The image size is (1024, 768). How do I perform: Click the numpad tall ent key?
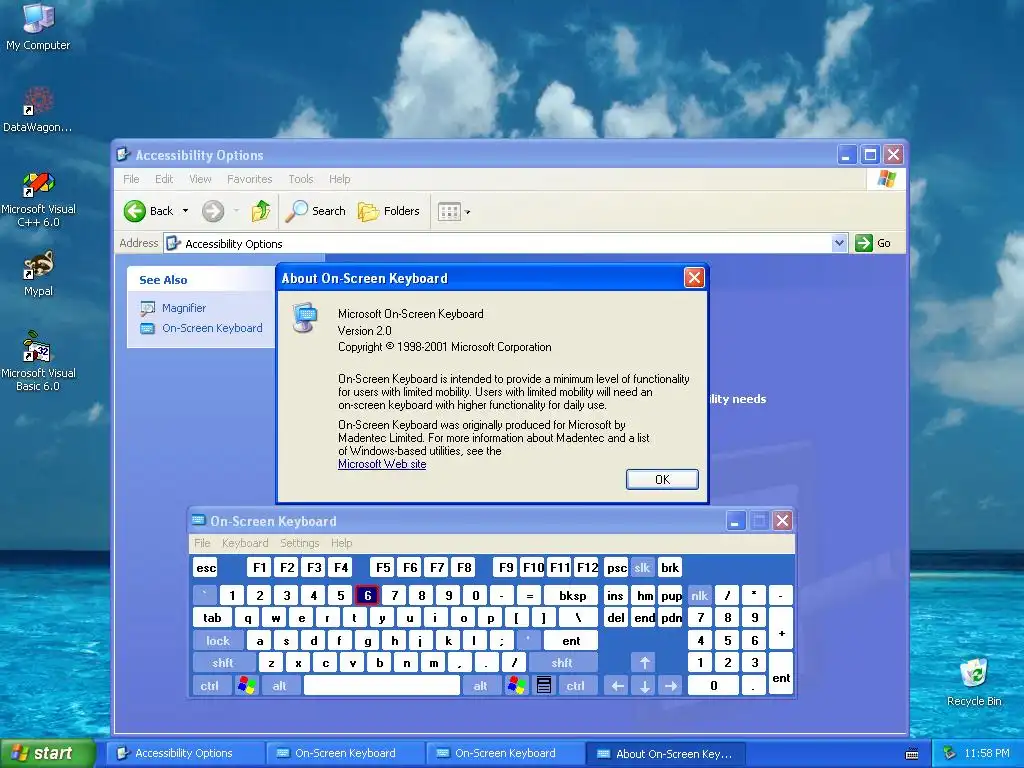tap(781, 674)
